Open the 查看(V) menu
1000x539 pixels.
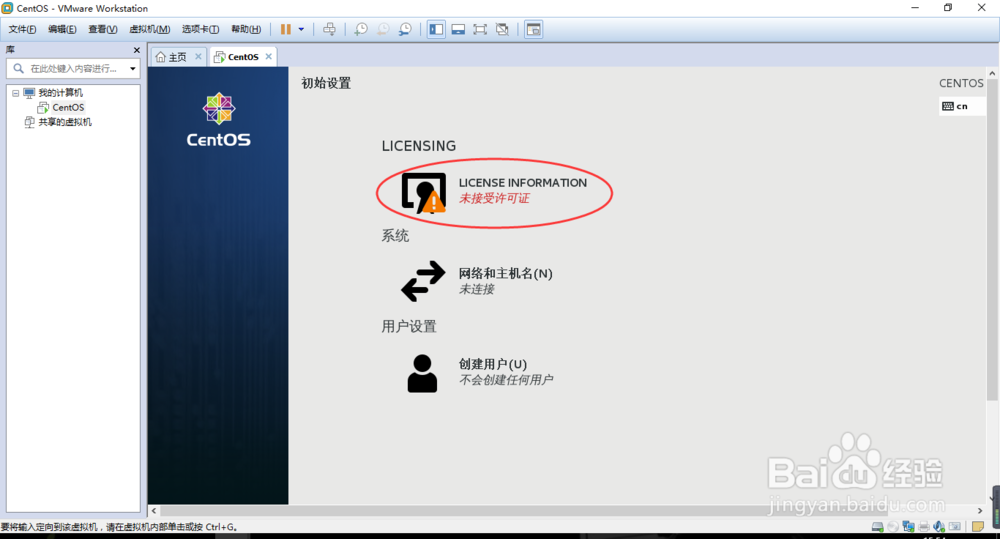click(103, 29)
